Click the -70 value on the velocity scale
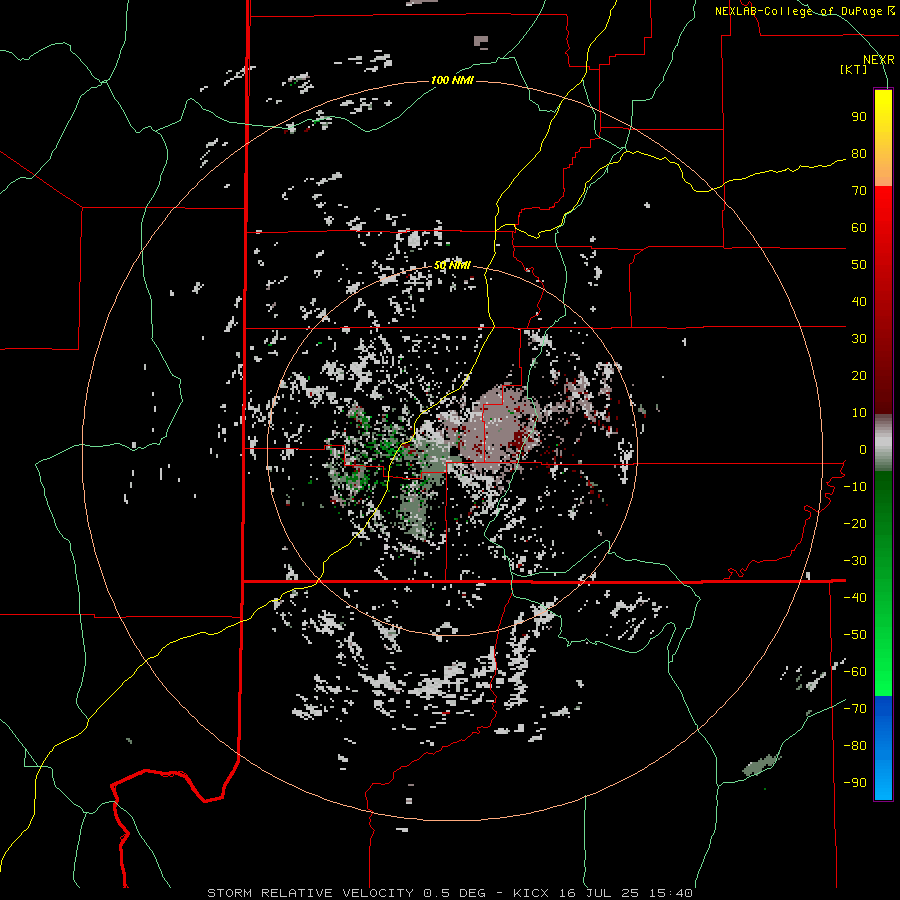Screen dimensions: 900x900 click(x=855, y=709)
